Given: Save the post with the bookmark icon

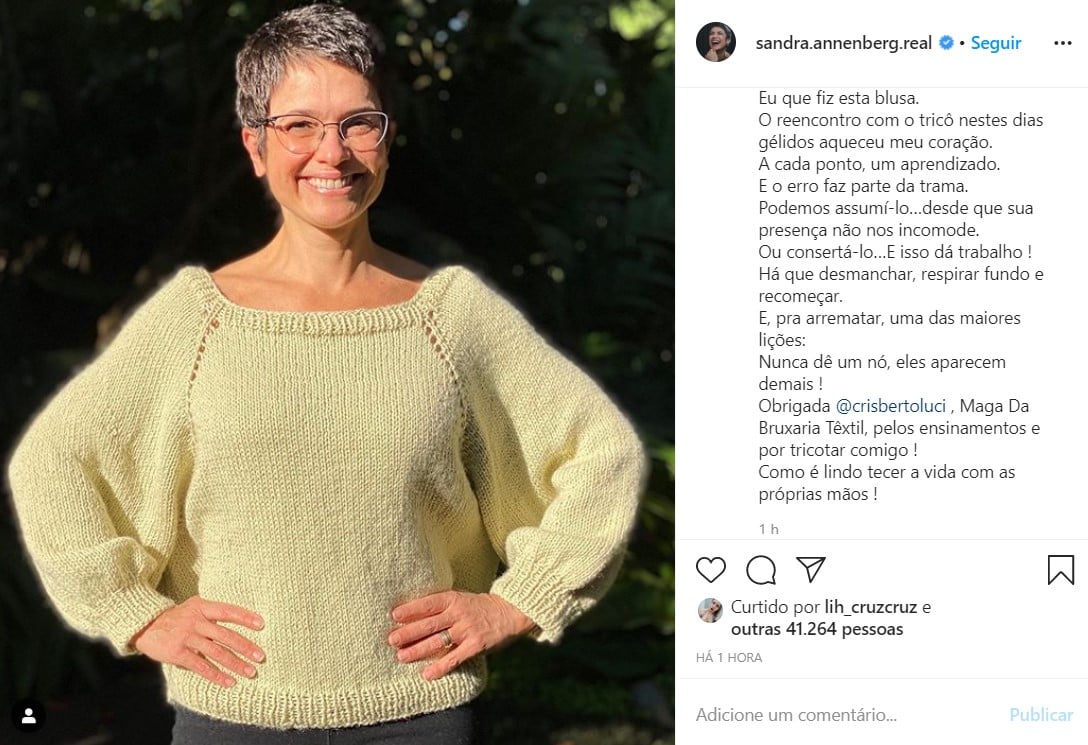Looking at the screenshot, I should click(1060, 570).
